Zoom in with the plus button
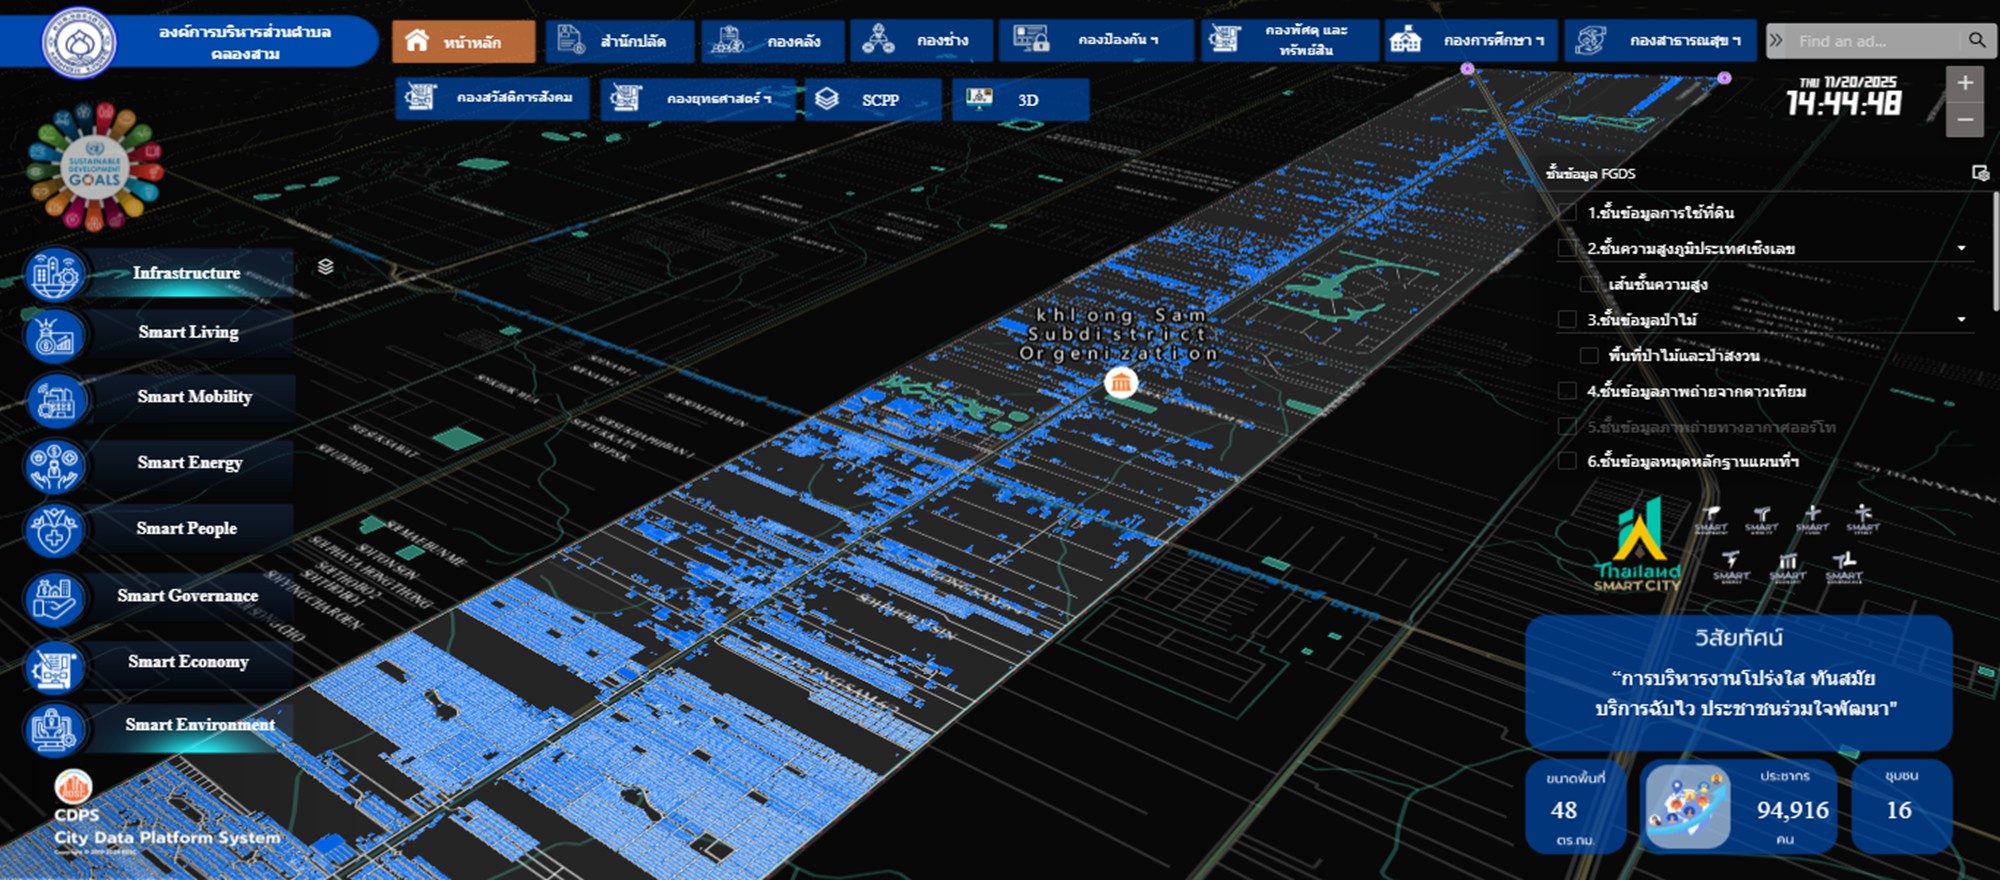The width and height of the screenshot is (2000, 880). [x=1964, y=83]
